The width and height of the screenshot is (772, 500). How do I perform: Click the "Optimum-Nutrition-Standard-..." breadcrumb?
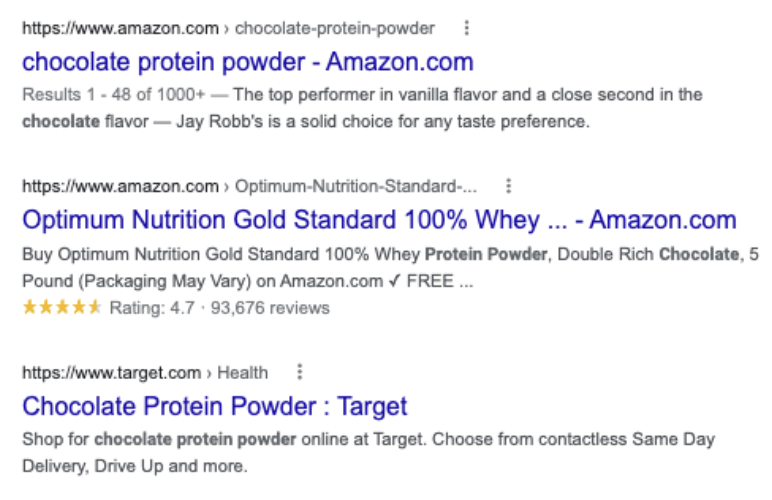pyautogui.click(x=356, y=186)
